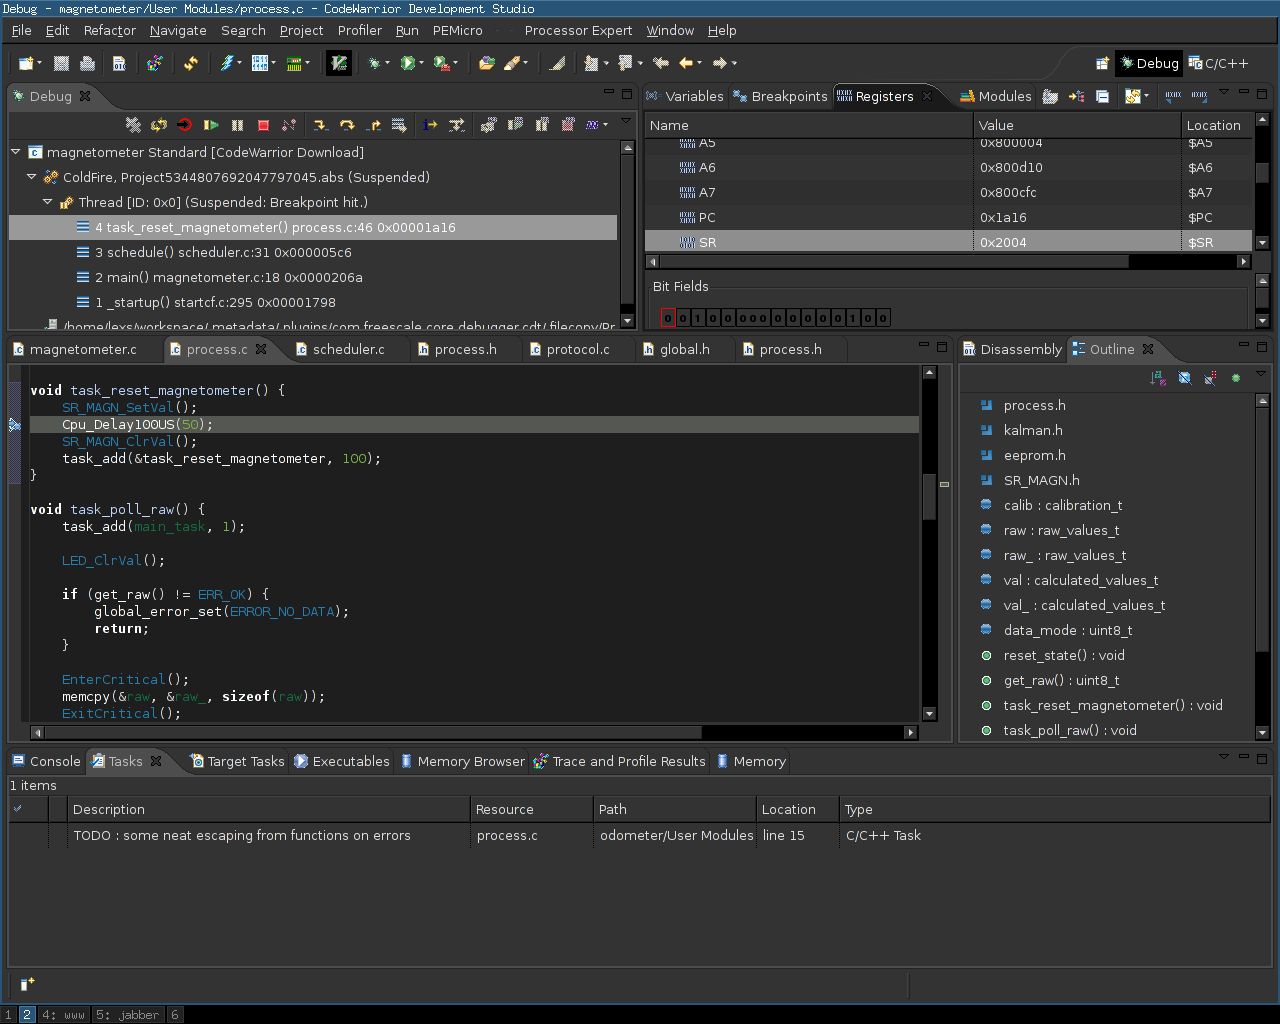Toggle Hide Static Members in Outline toolbar
The height and width of the screenshot is (1024, 1280).
click(x=1210, y=378)
